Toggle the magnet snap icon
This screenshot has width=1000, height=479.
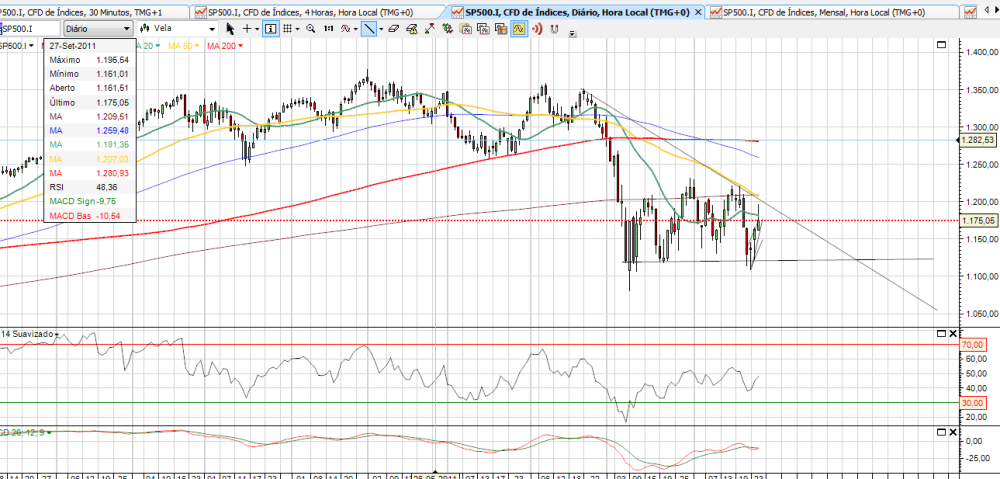tap(554, 29)
